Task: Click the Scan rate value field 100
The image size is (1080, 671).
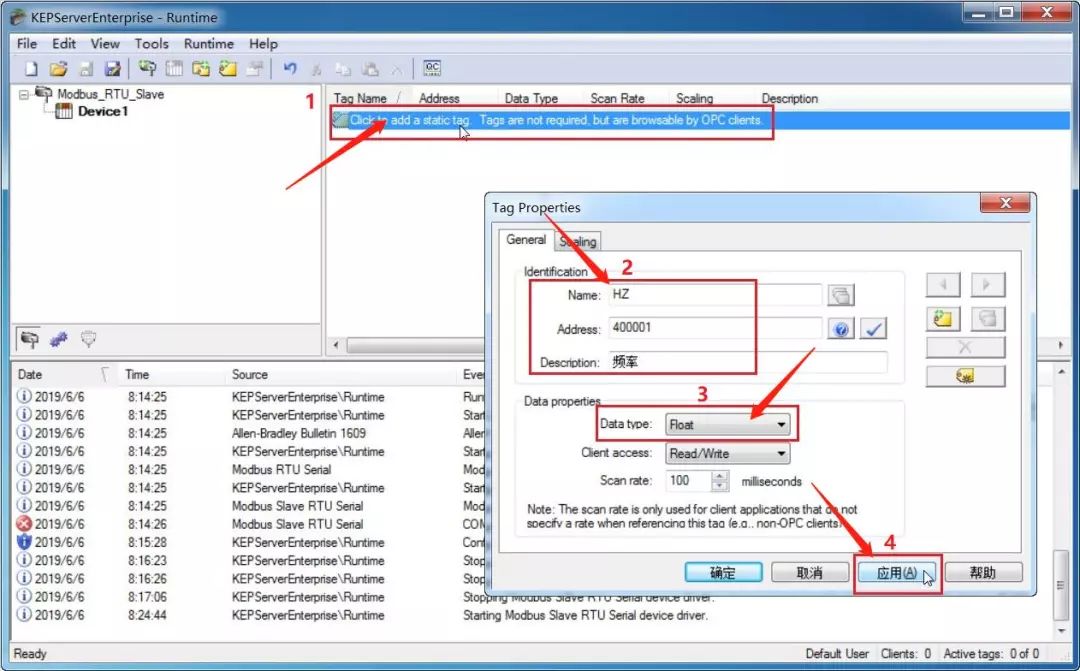Action: [689, 481]
